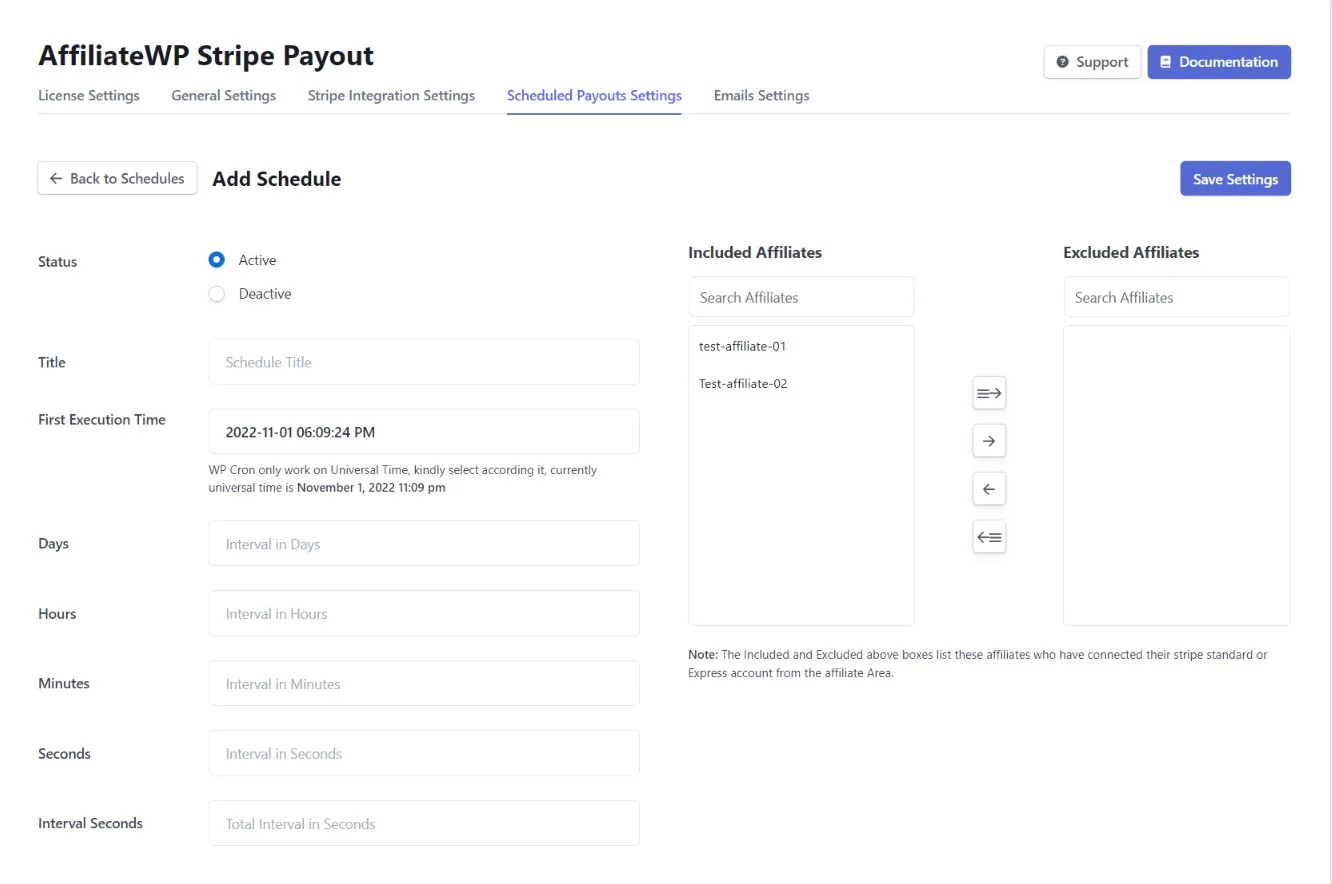
Task: Switch to the General Settings tab
Action: pos(223,95)
